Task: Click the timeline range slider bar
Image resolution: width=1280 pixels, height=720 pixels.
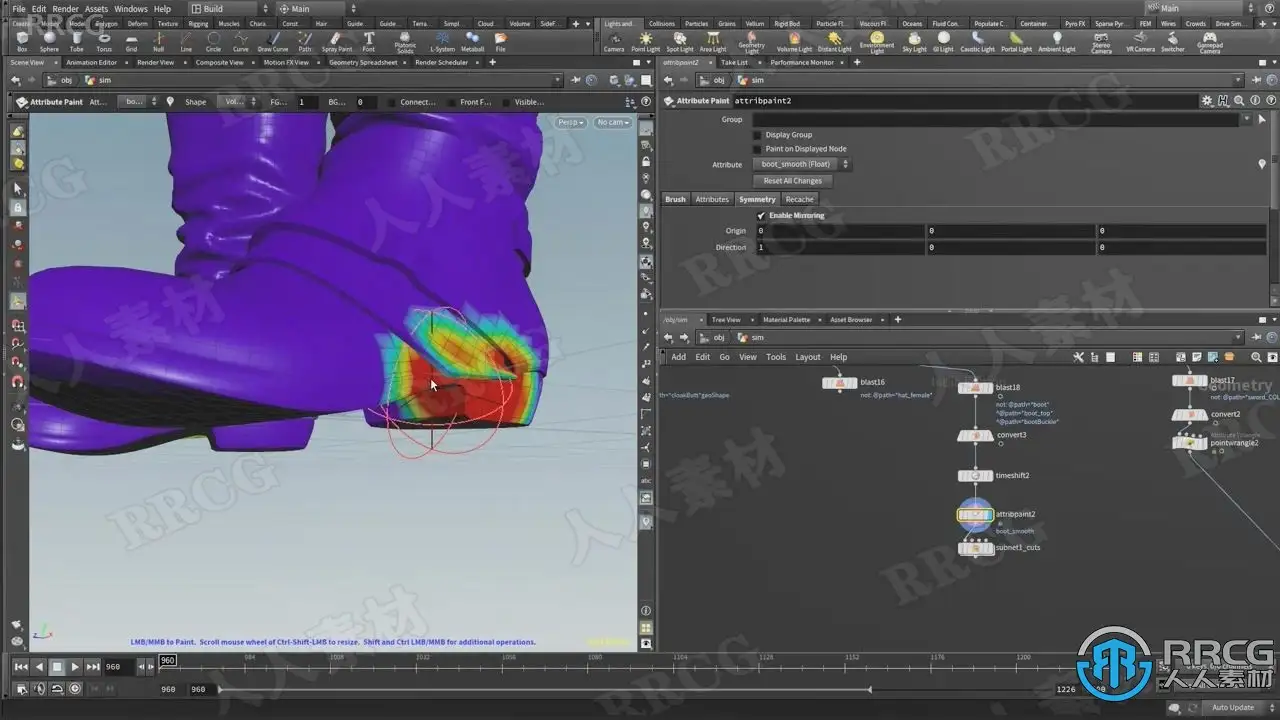Action: (x=544, y=689)
